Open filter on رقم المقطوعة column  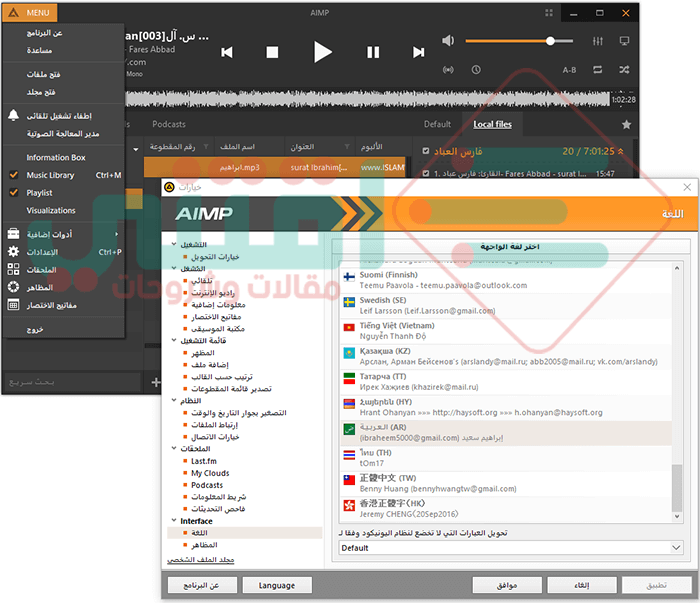pos(206,147)
